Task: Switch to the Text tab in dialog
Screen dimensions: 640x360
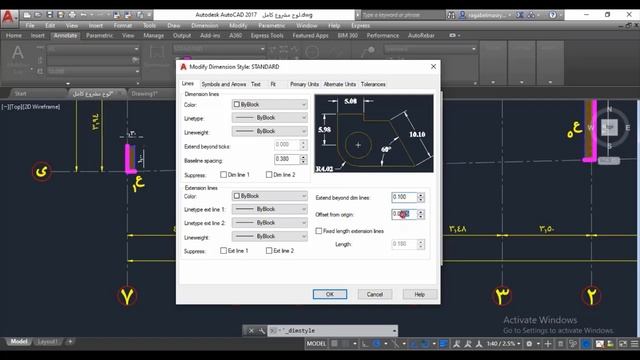Action: (256, 84)
